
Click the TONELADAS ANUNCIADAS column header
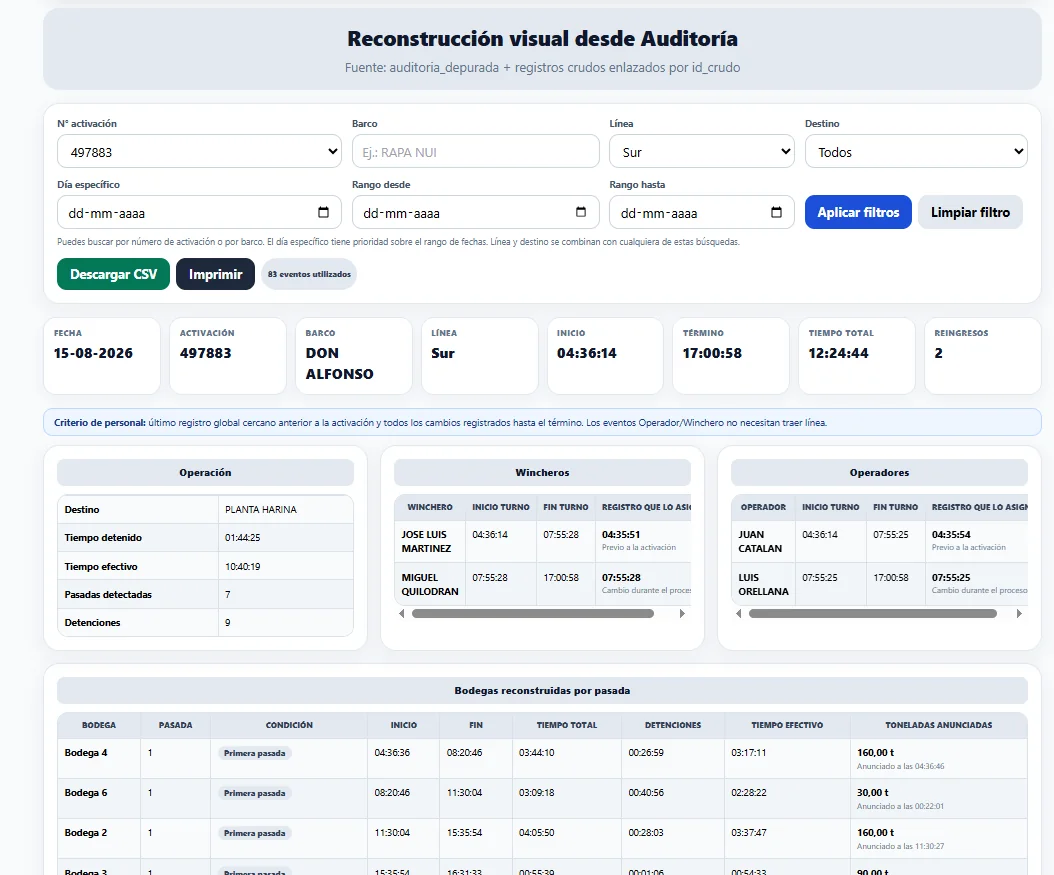coord(938,725)
